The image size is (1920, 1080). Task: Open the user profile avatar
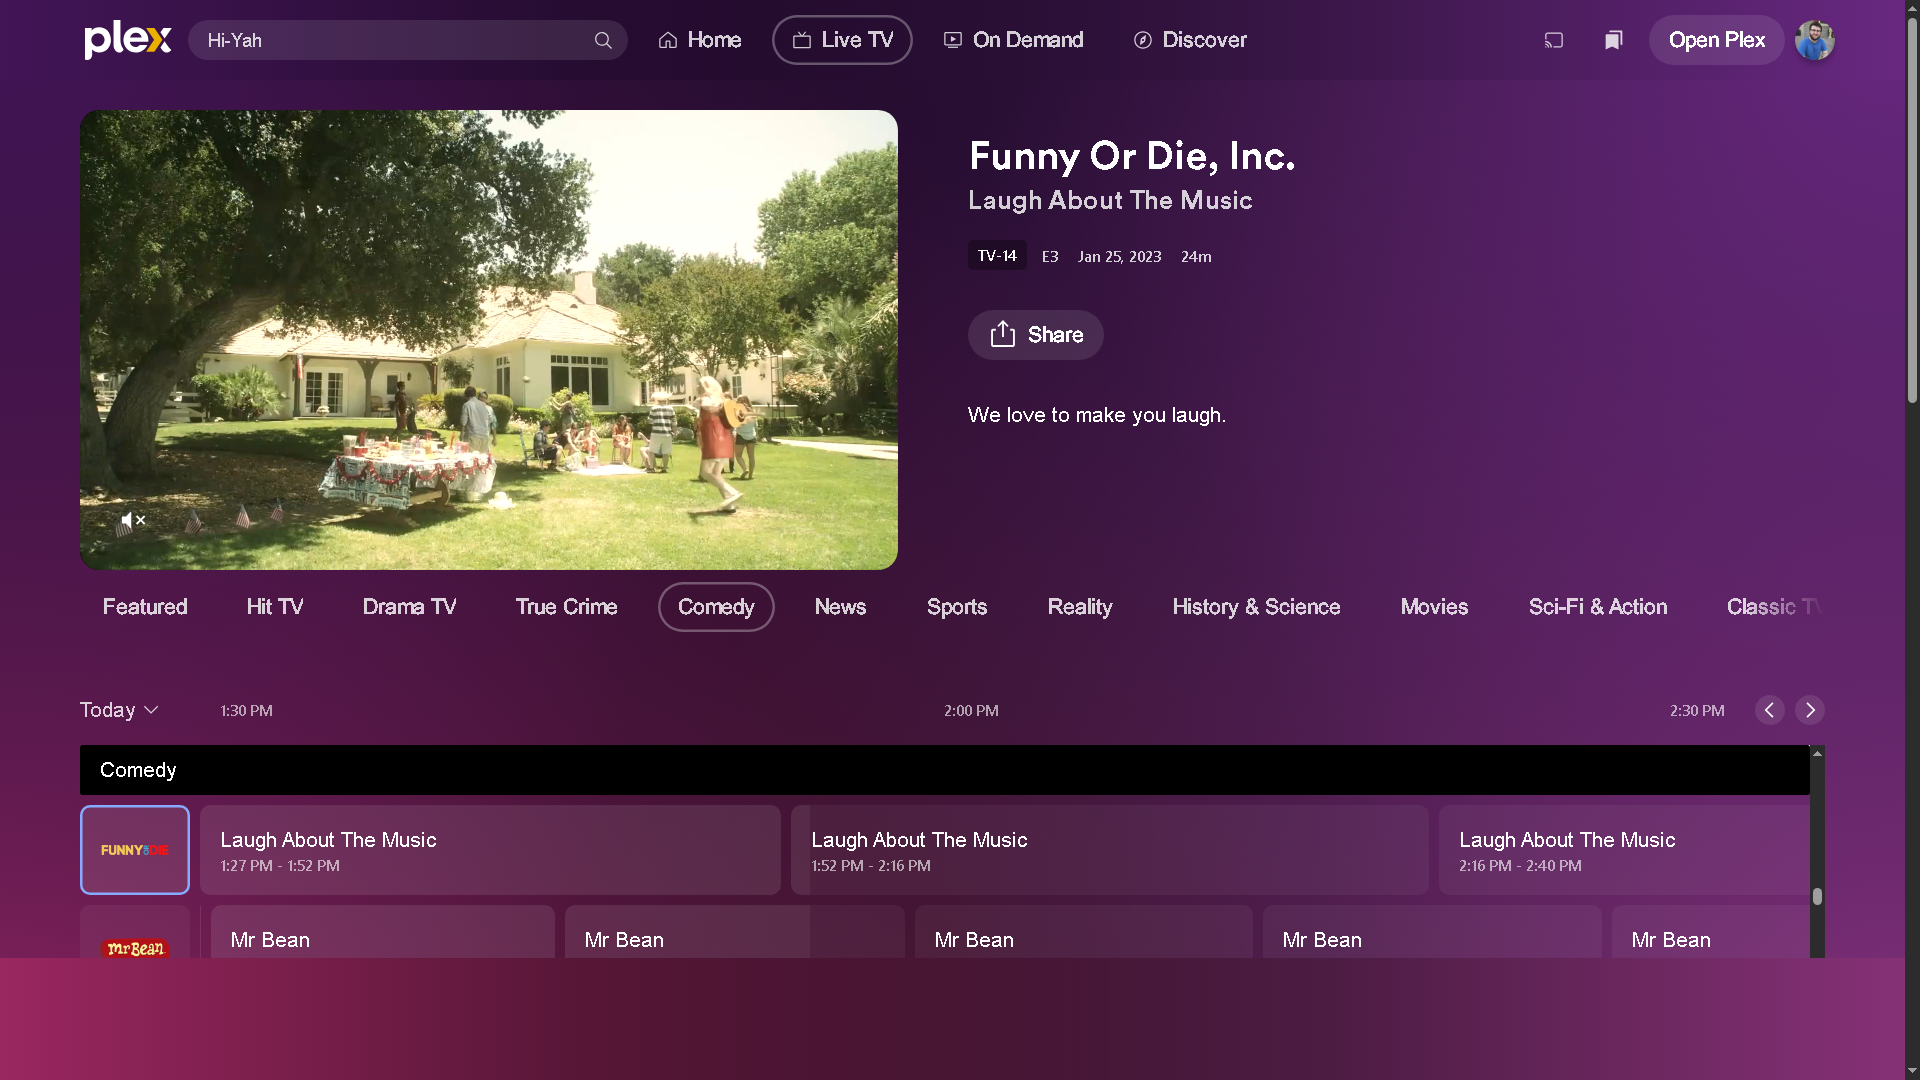tap(1814, 40)
